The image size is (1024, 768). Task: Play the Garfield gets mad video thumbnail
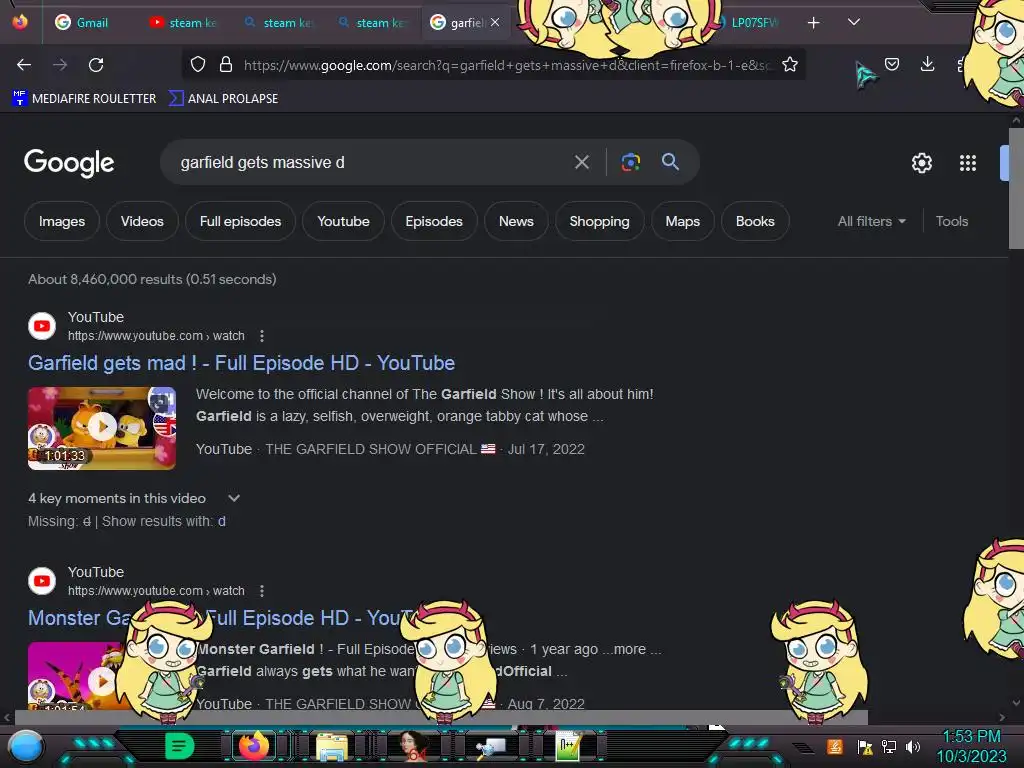102,428
